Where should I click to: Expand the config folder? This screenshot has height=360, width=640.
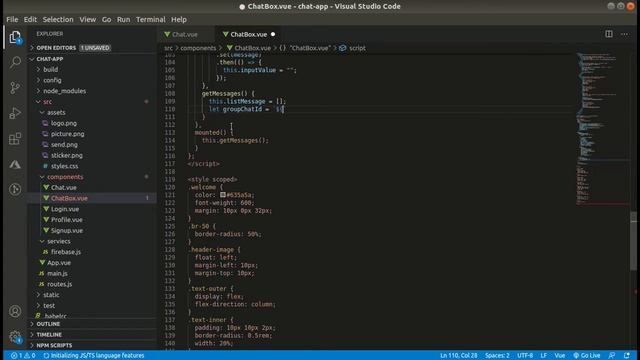click(92, 80)
